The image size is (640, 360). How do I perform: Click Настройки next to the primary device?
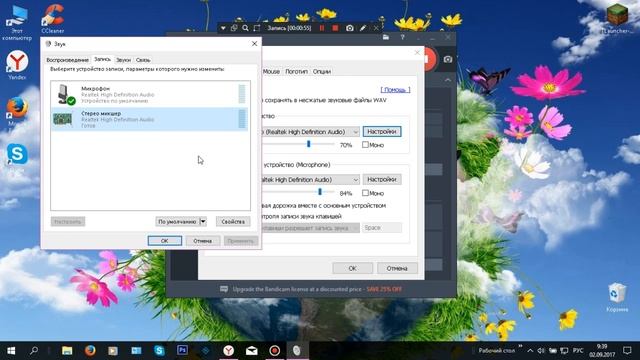pyautogui.click(x=382, y=131)
